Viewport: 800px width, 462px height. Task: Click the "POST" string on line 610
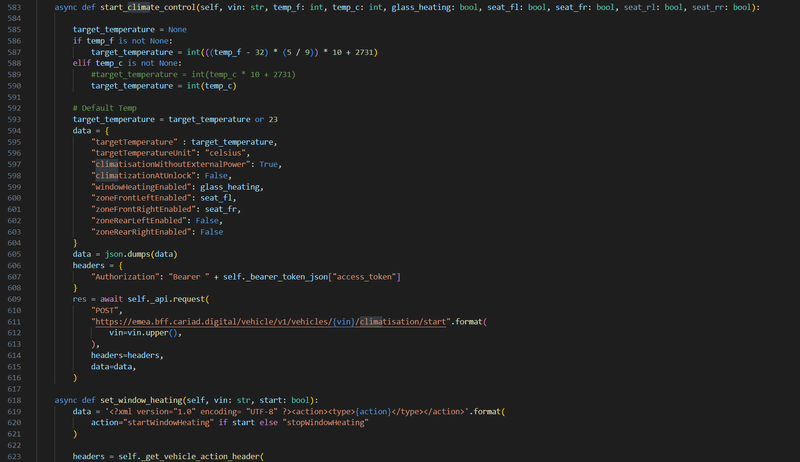pos(105,311)
